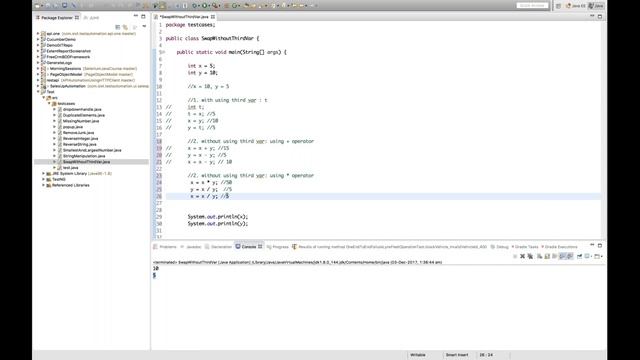Click the Run External Tools icon

214,6
